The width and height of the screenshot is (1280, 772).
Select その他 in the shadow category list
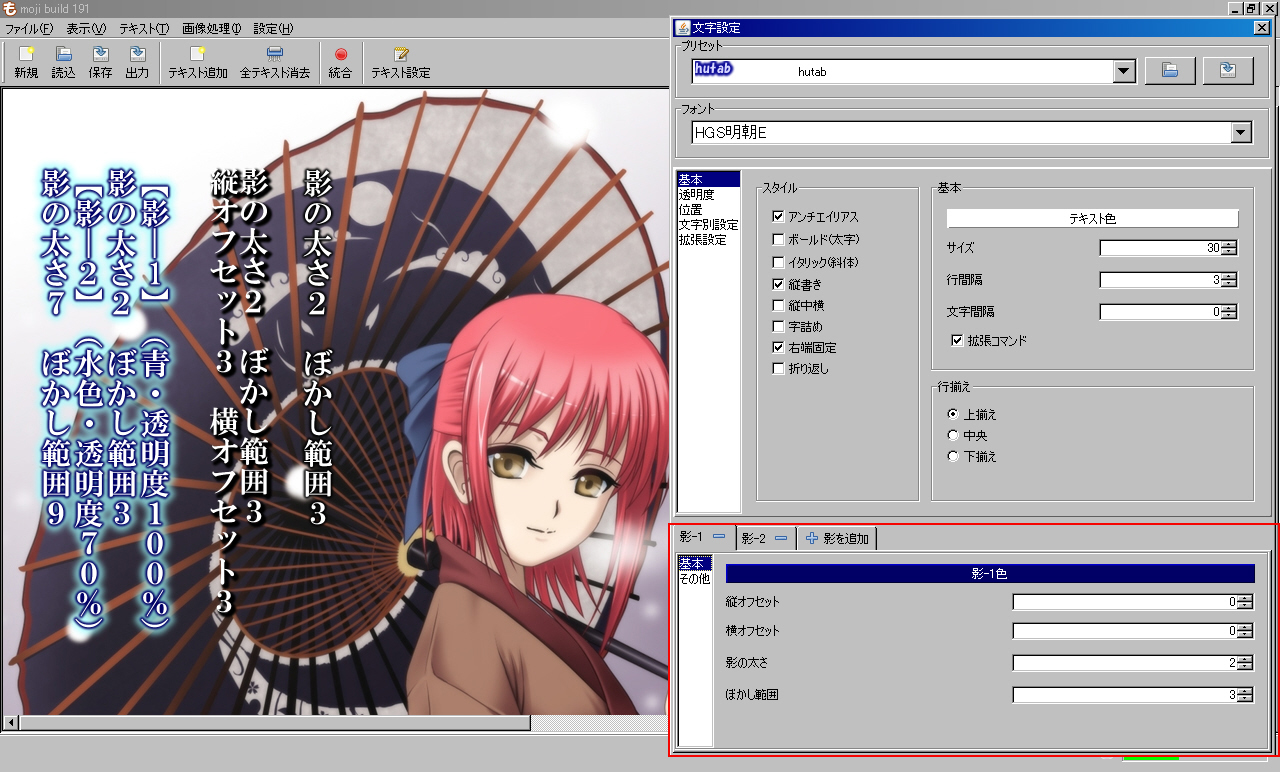tap(695, 578)
